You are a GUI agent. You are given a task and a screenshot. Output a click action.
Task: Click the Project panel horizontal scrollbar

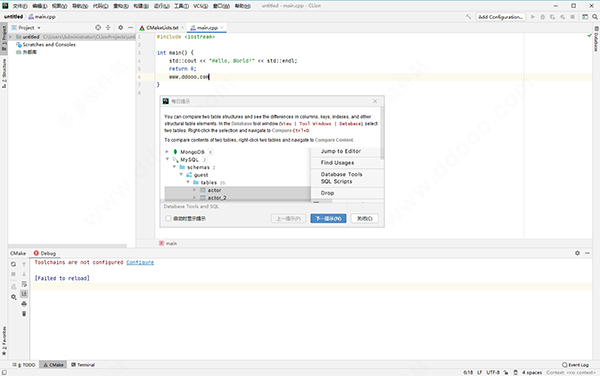click(67, 246)
